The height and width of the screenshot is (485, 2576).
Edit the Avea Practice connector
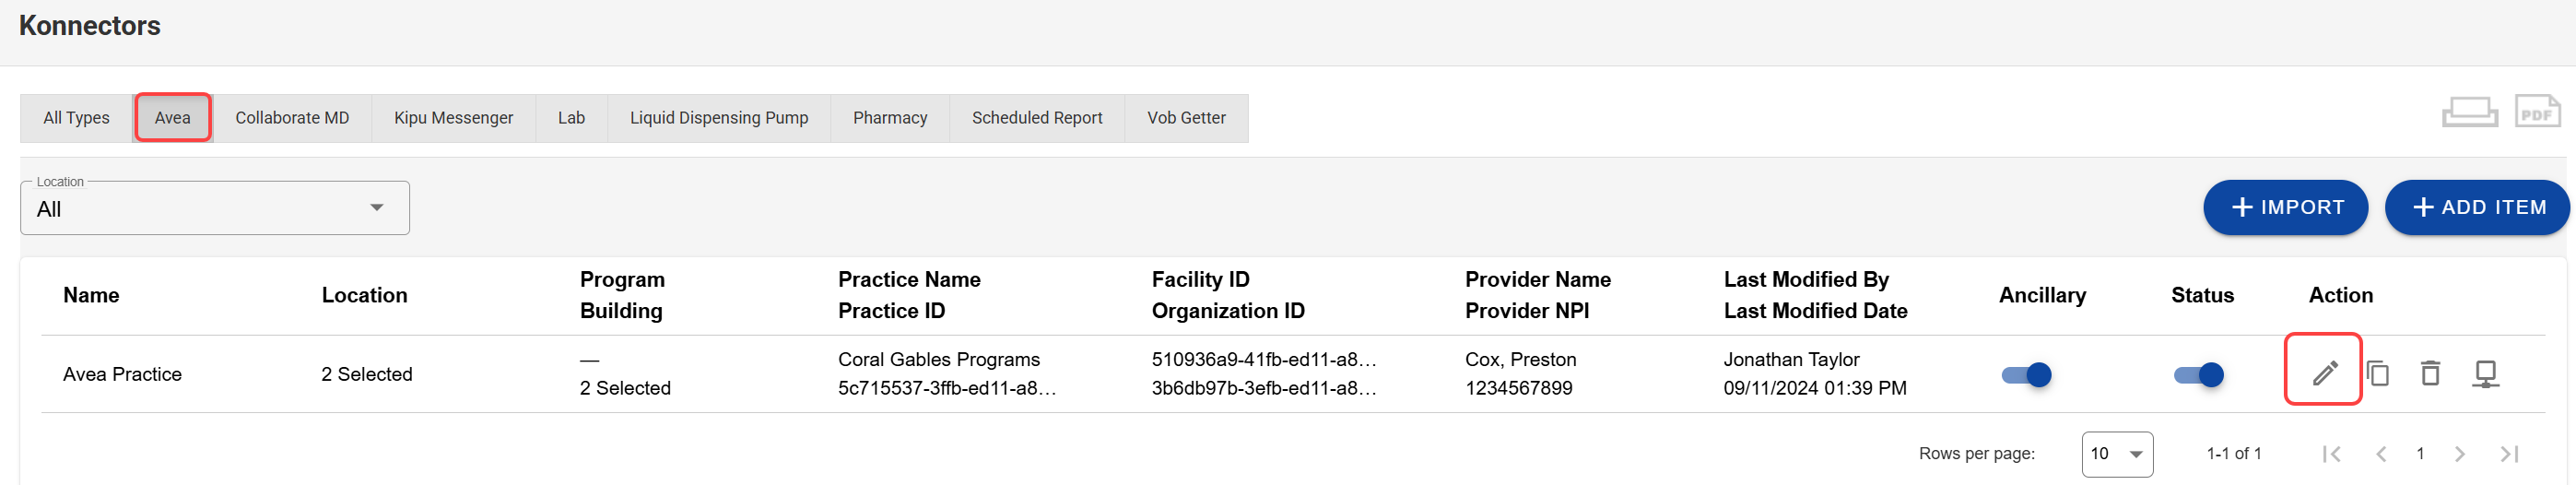(x=2324, y=373)
